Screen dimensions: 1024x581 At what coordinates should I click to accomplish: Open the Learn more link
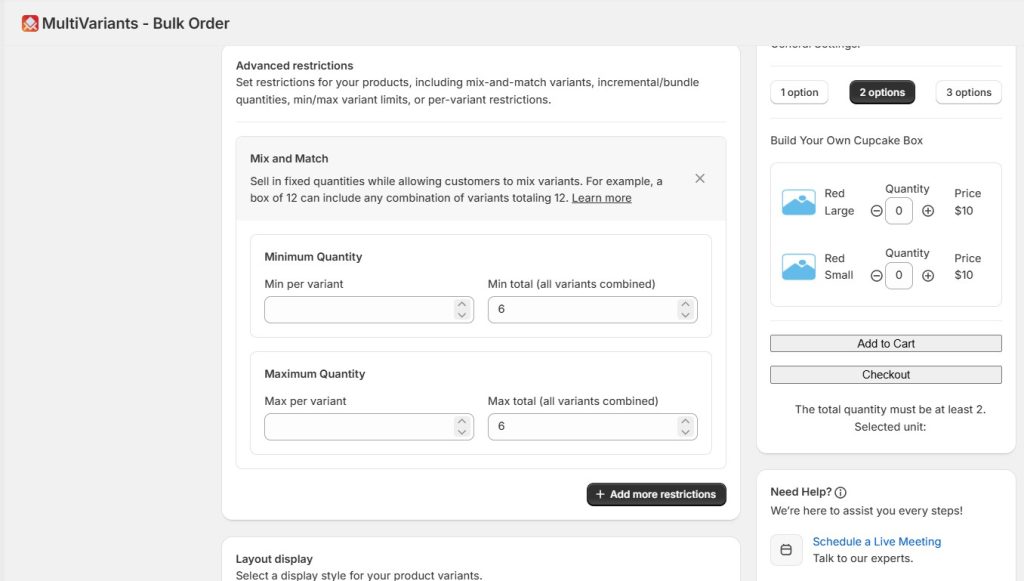[601, 198]
